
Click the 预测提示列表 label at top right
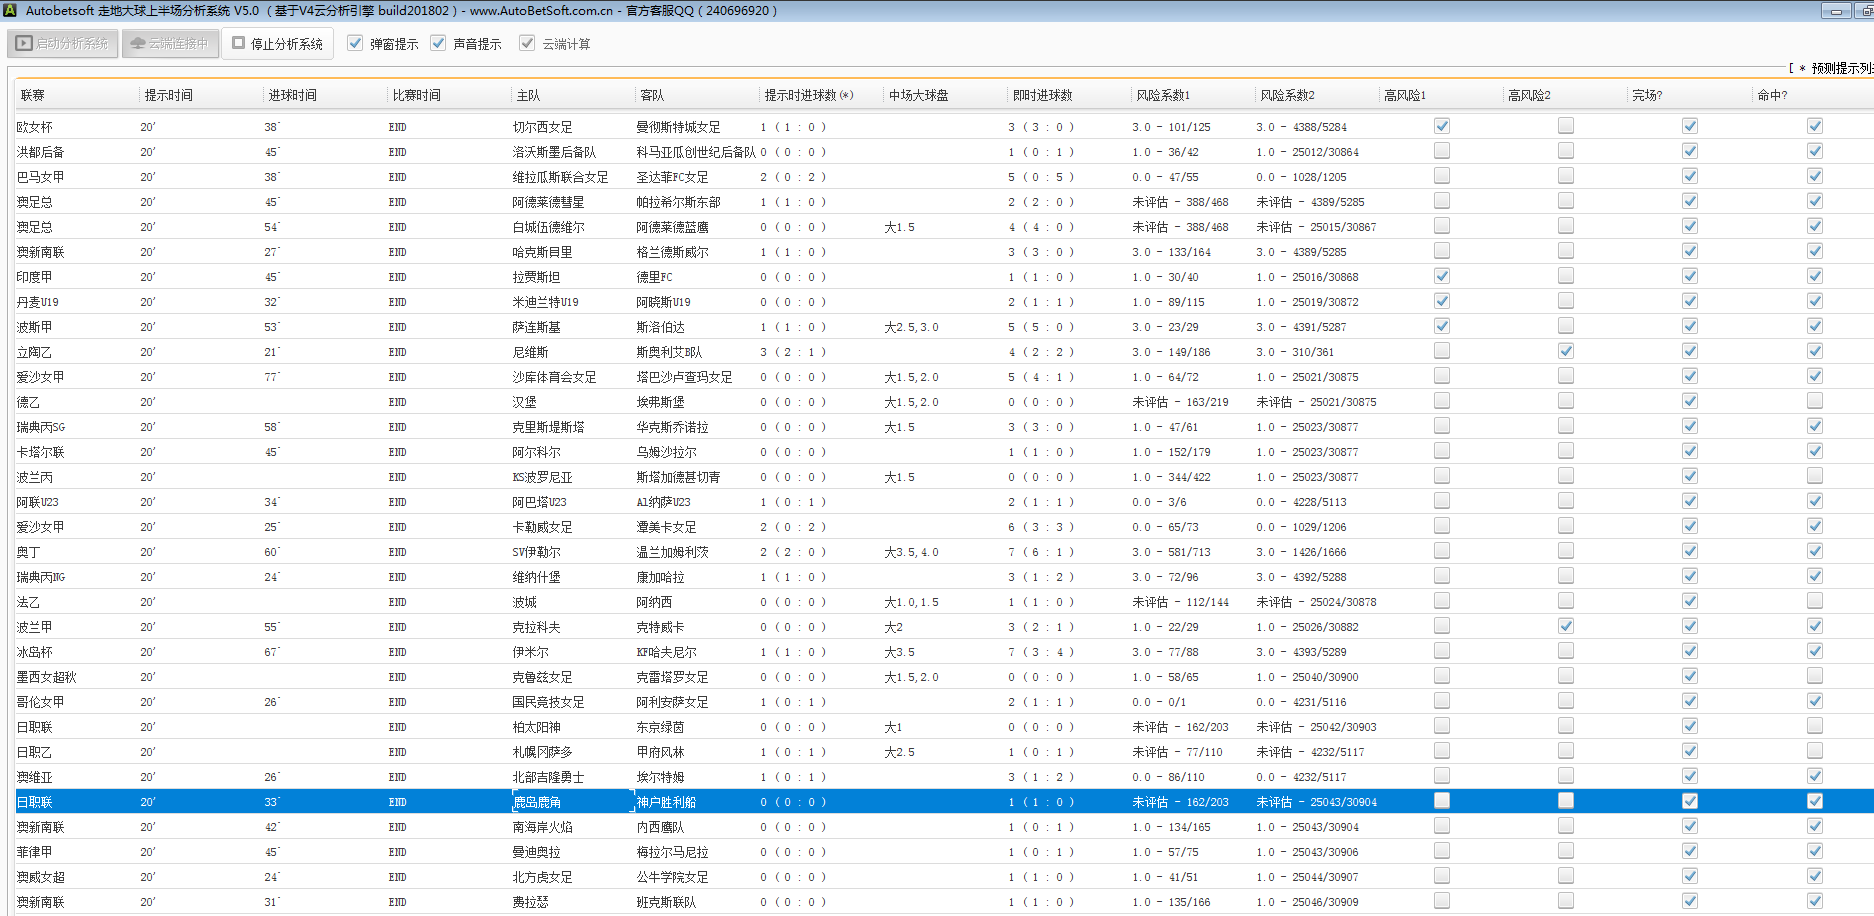(1840, 68)
